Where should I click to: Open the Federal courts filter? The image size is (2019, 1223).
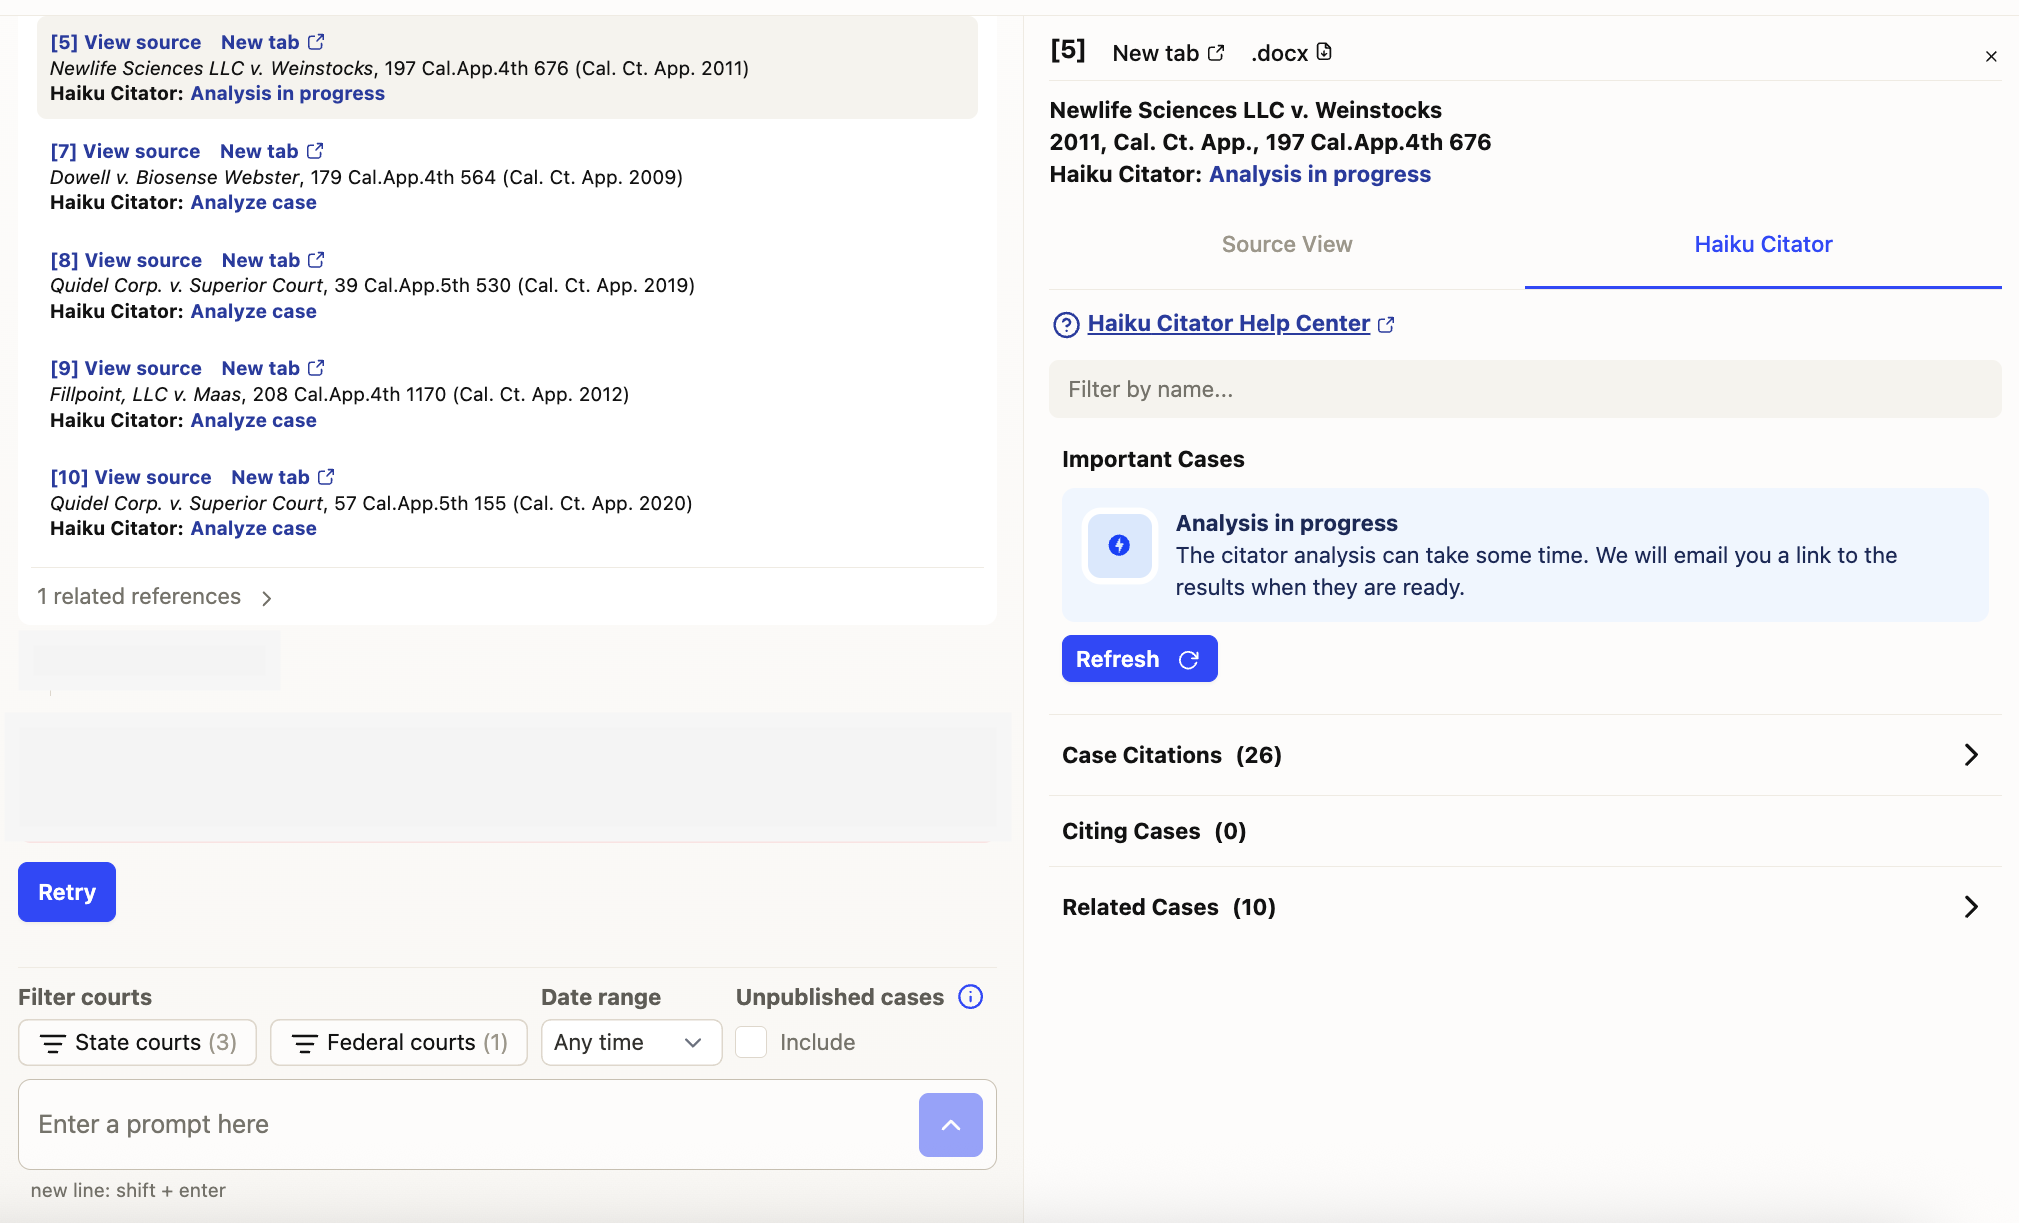coord(399,1042)
